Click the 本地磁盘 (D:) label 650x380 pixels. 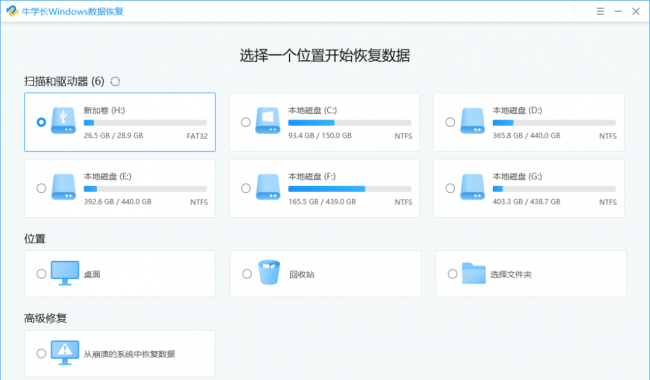[x=517, y=110]
